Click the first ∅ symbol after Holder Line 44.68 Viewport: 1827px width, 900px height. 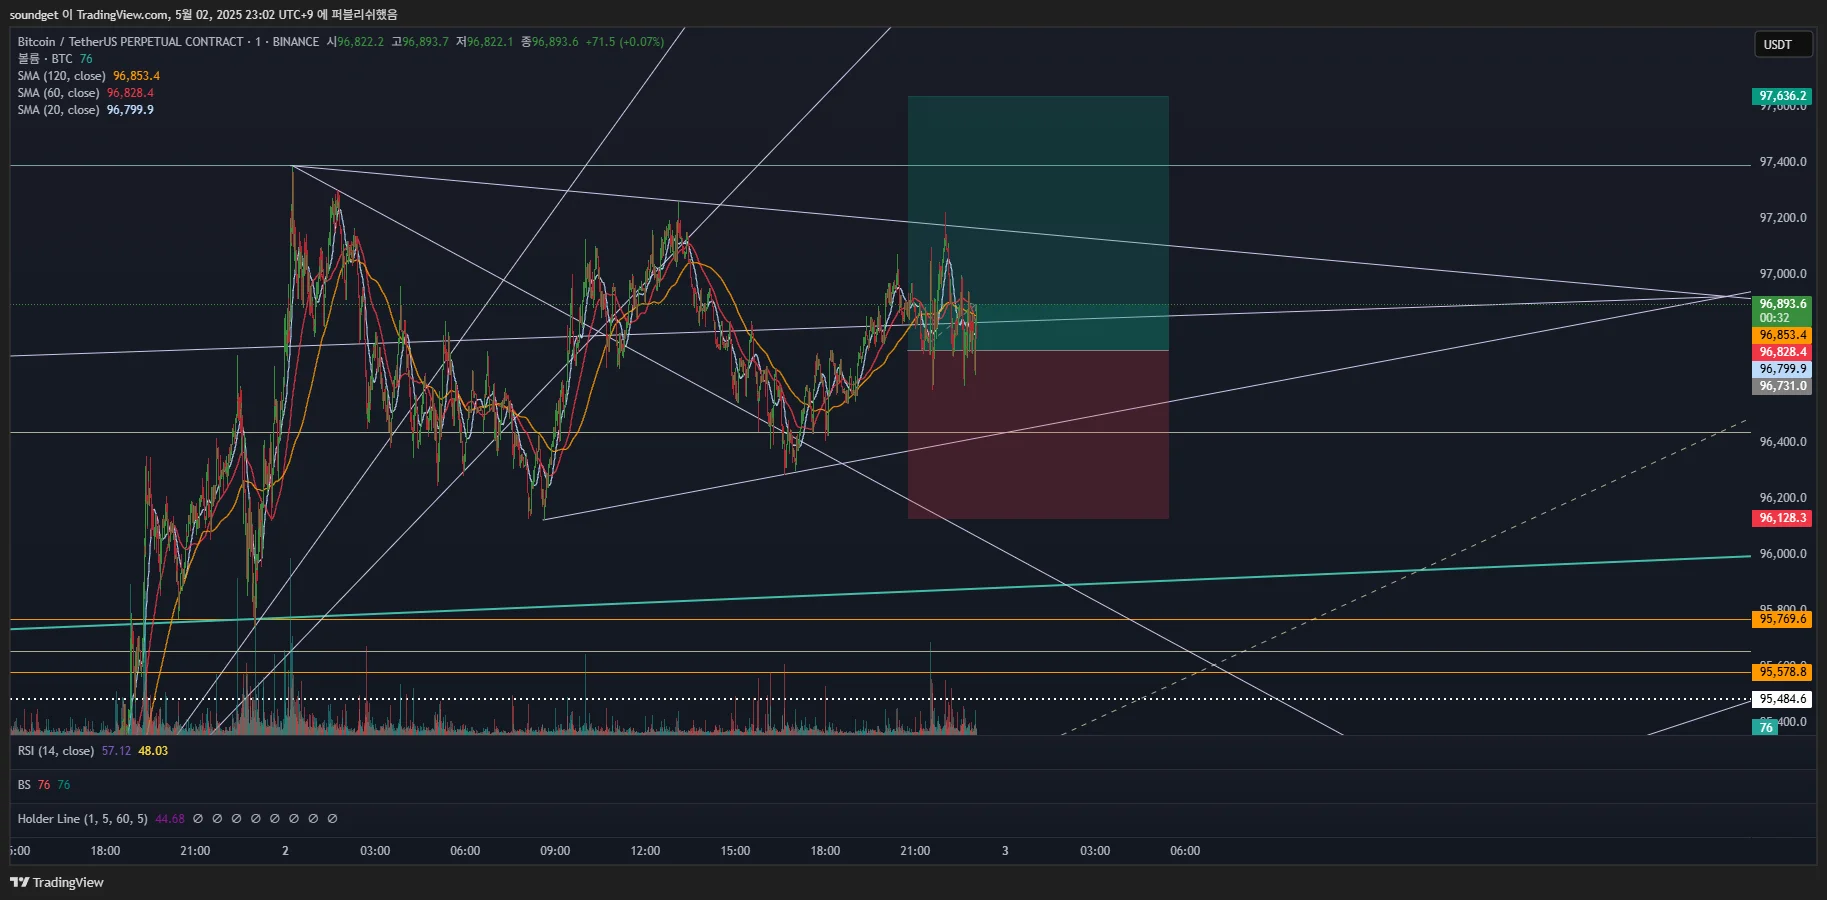(198, 819)
